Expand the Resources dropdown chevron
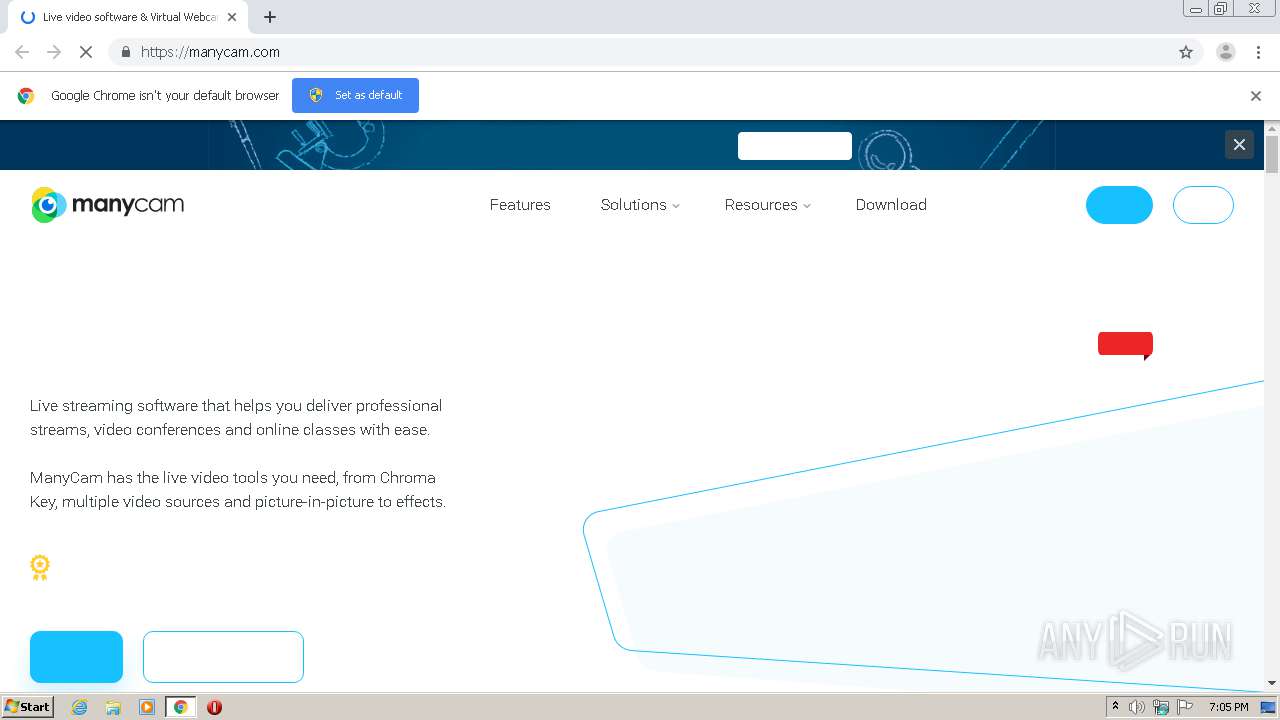The image size is (1280, 720). tap(807, 206)
